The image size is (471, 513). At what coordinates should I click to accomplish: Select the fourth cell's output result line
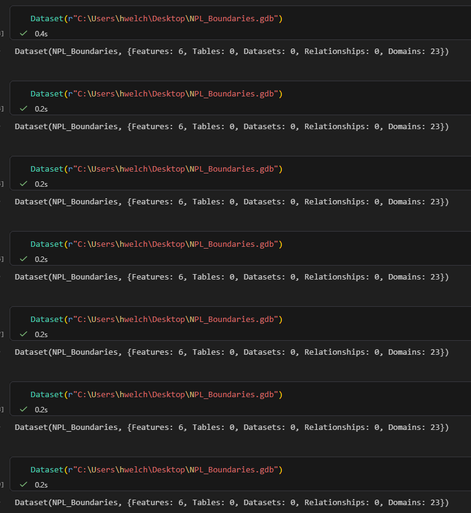pyautogui.click(x=232, y=277)
